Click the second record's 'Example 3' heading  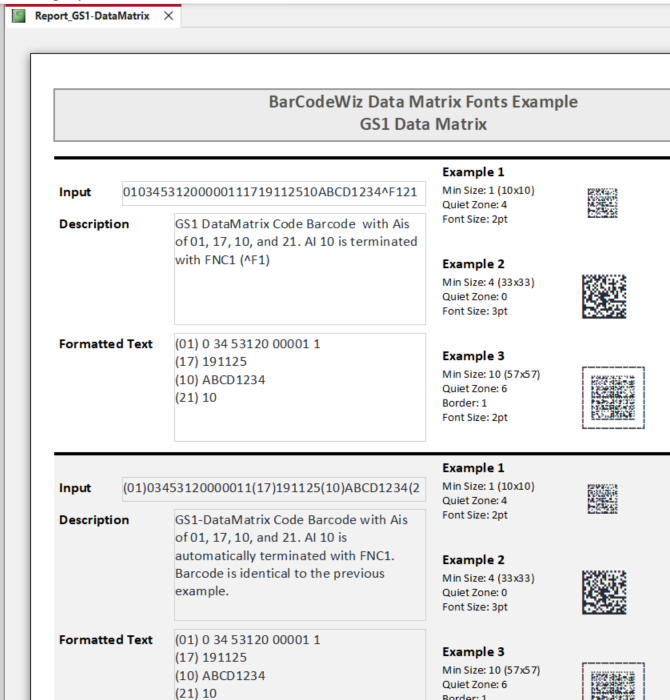[x=473, y=652]
